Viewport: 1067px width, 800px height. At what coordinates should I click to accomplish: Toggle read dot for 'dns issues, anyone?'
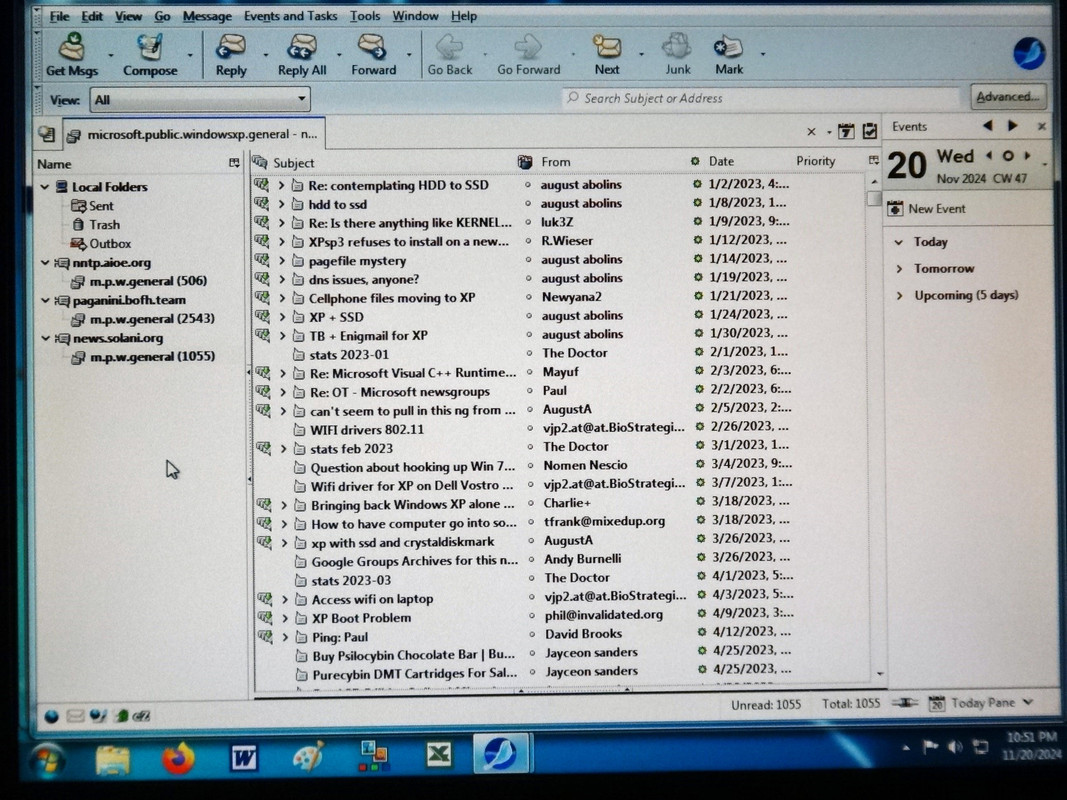click(x=528, y=278)
